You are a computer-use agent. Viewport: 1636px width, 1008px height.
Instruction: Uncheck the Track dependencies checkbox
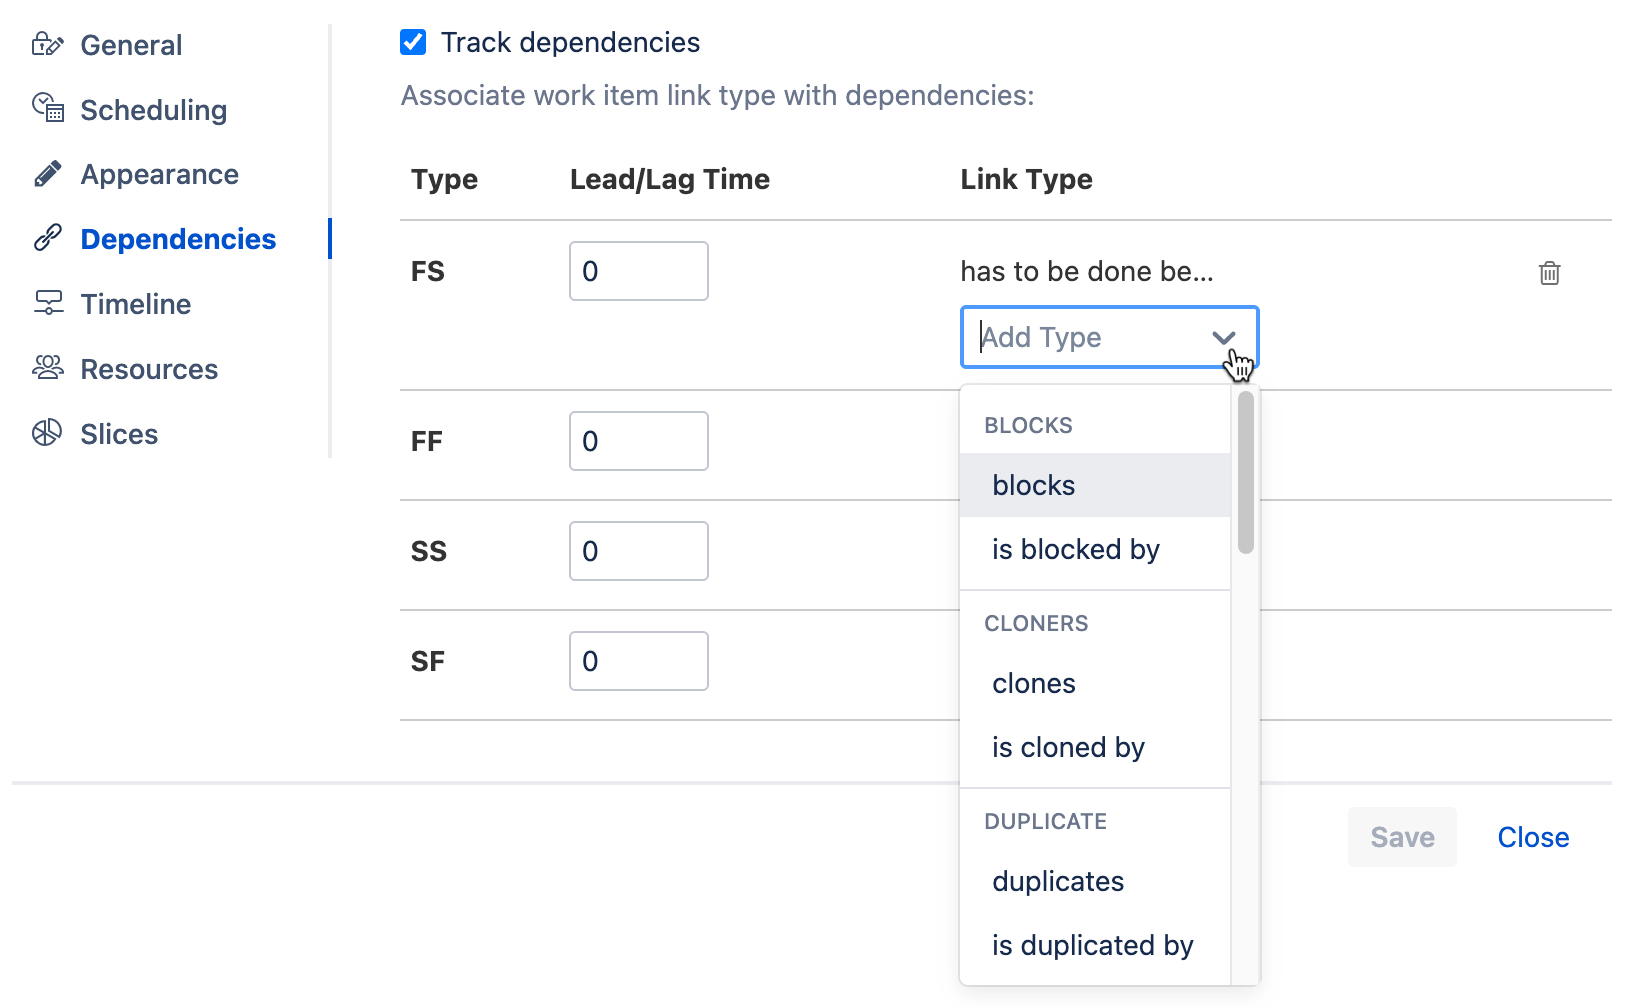point(413,42)
